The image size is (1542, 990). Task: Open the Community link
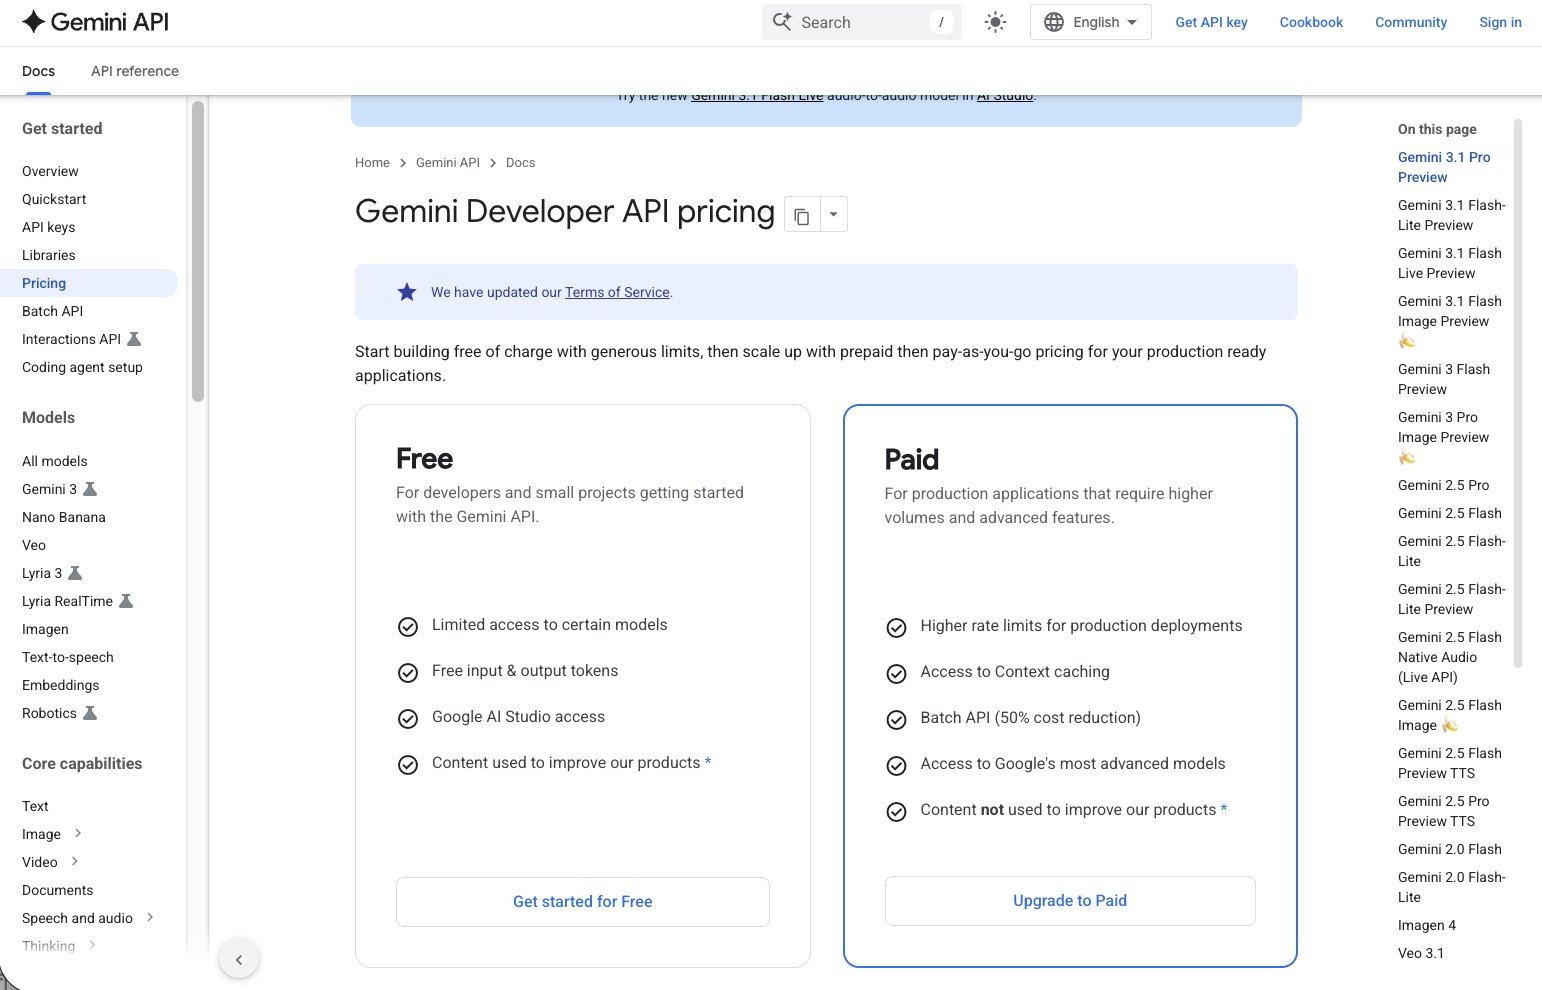point(1411,22)
